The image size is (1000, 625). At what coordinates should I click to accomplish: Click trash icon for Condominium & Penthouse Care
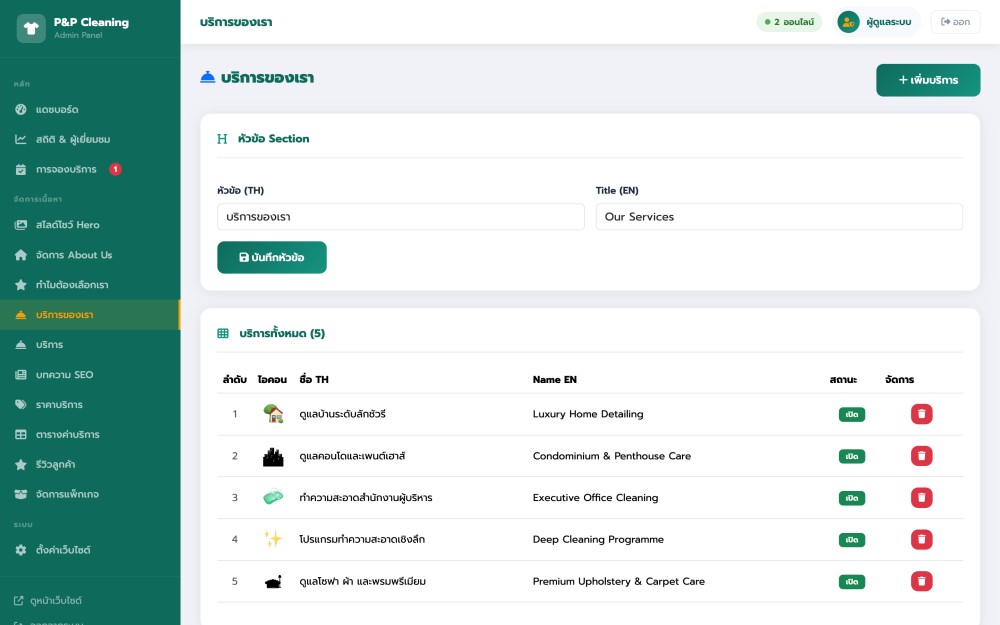click(x=921, y=456)
